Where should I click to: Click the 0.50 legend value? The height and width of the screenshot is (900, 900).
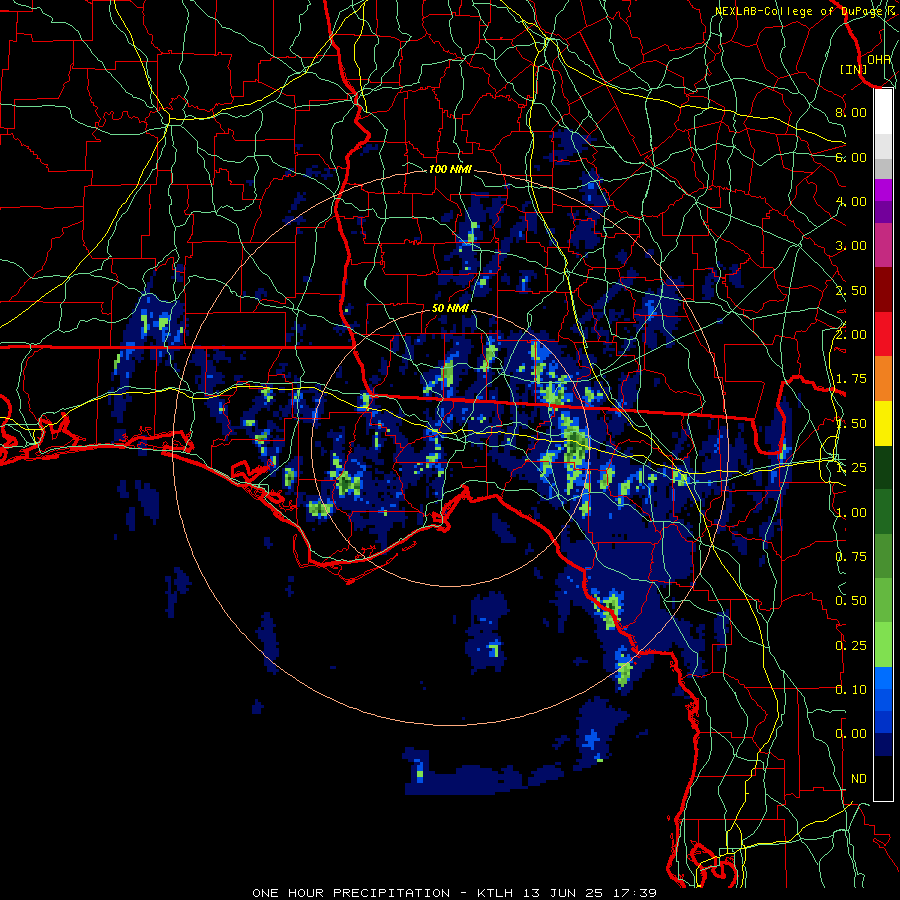pos(851,601)
